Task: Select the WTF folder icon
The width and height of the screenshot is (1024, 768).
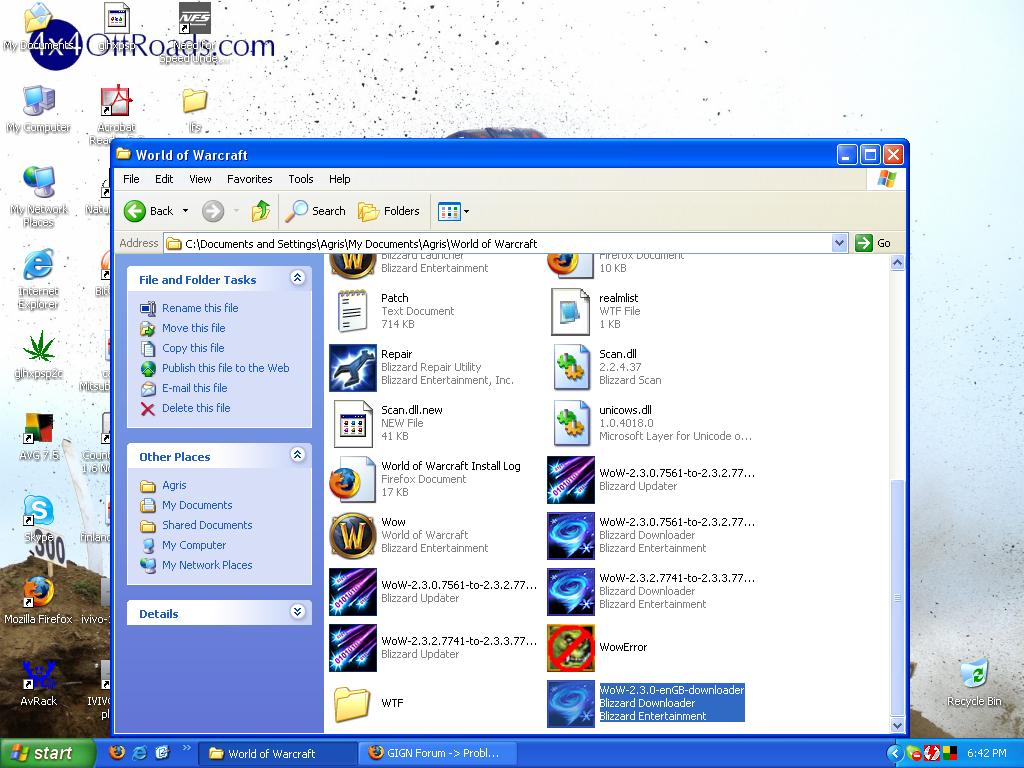Action: pos(352,703)
